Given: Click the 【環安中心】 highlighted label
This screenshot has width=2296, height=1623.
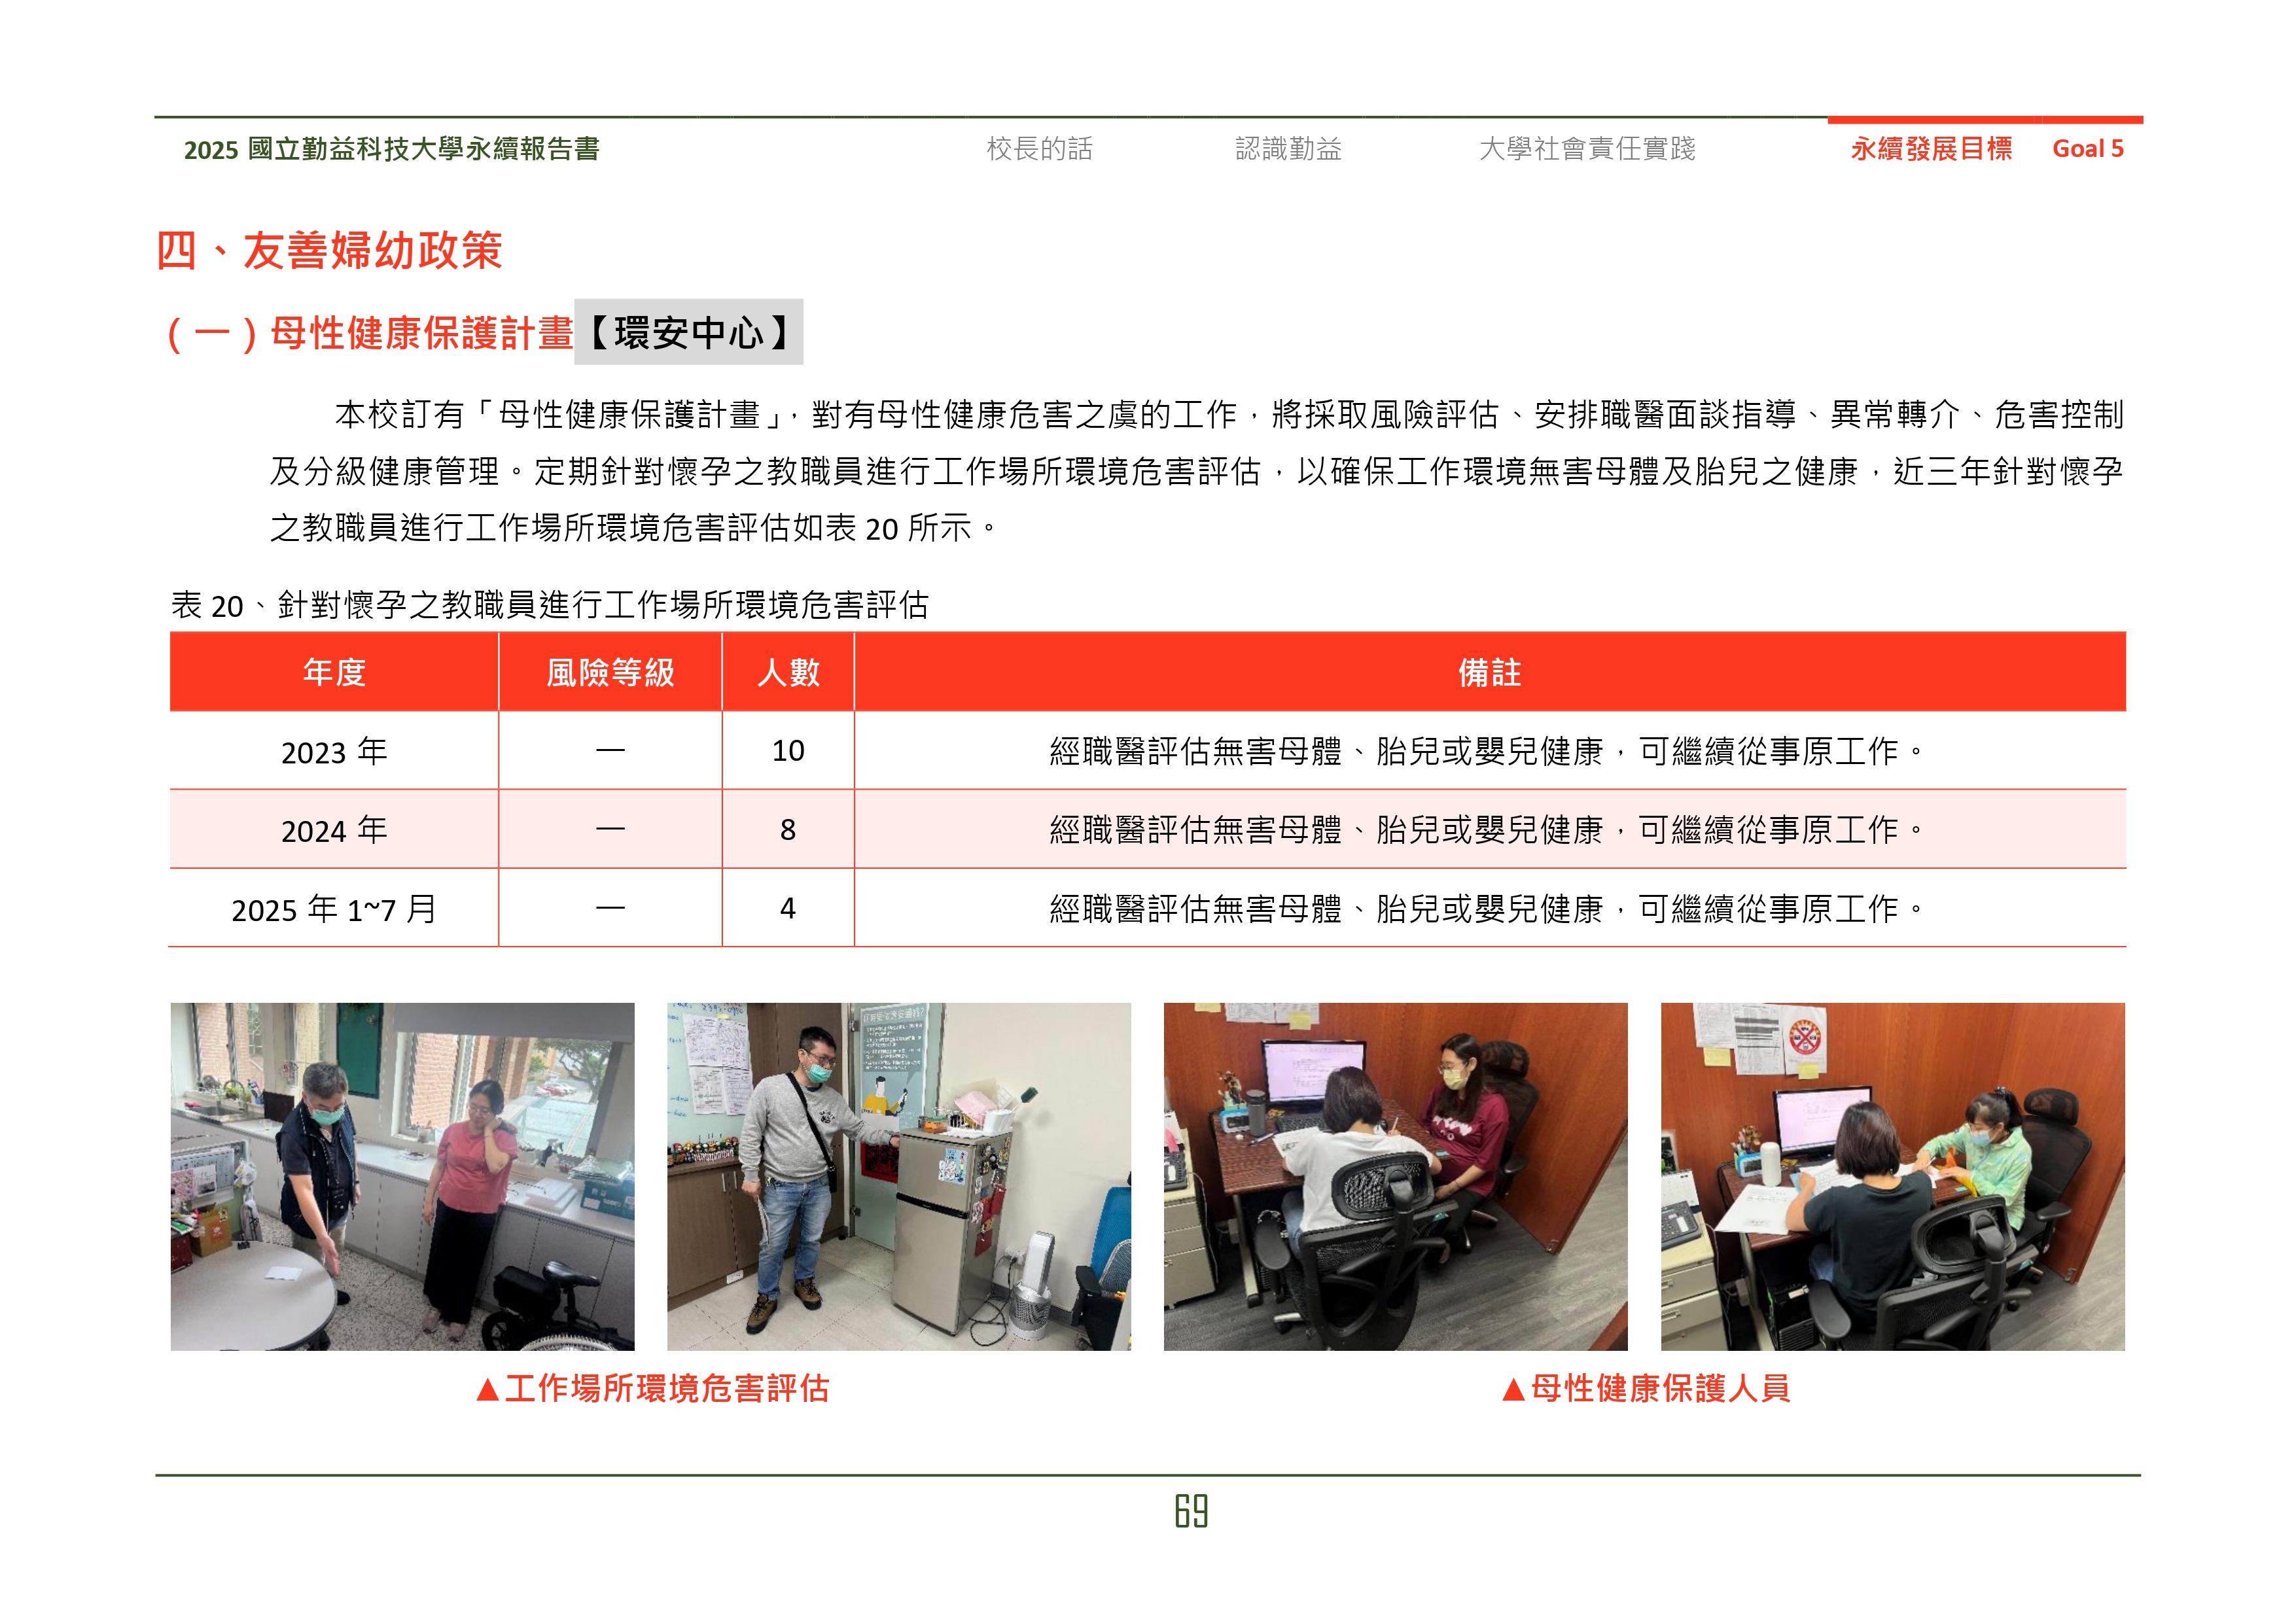Looking at the screenshot, I should (688, 333).
